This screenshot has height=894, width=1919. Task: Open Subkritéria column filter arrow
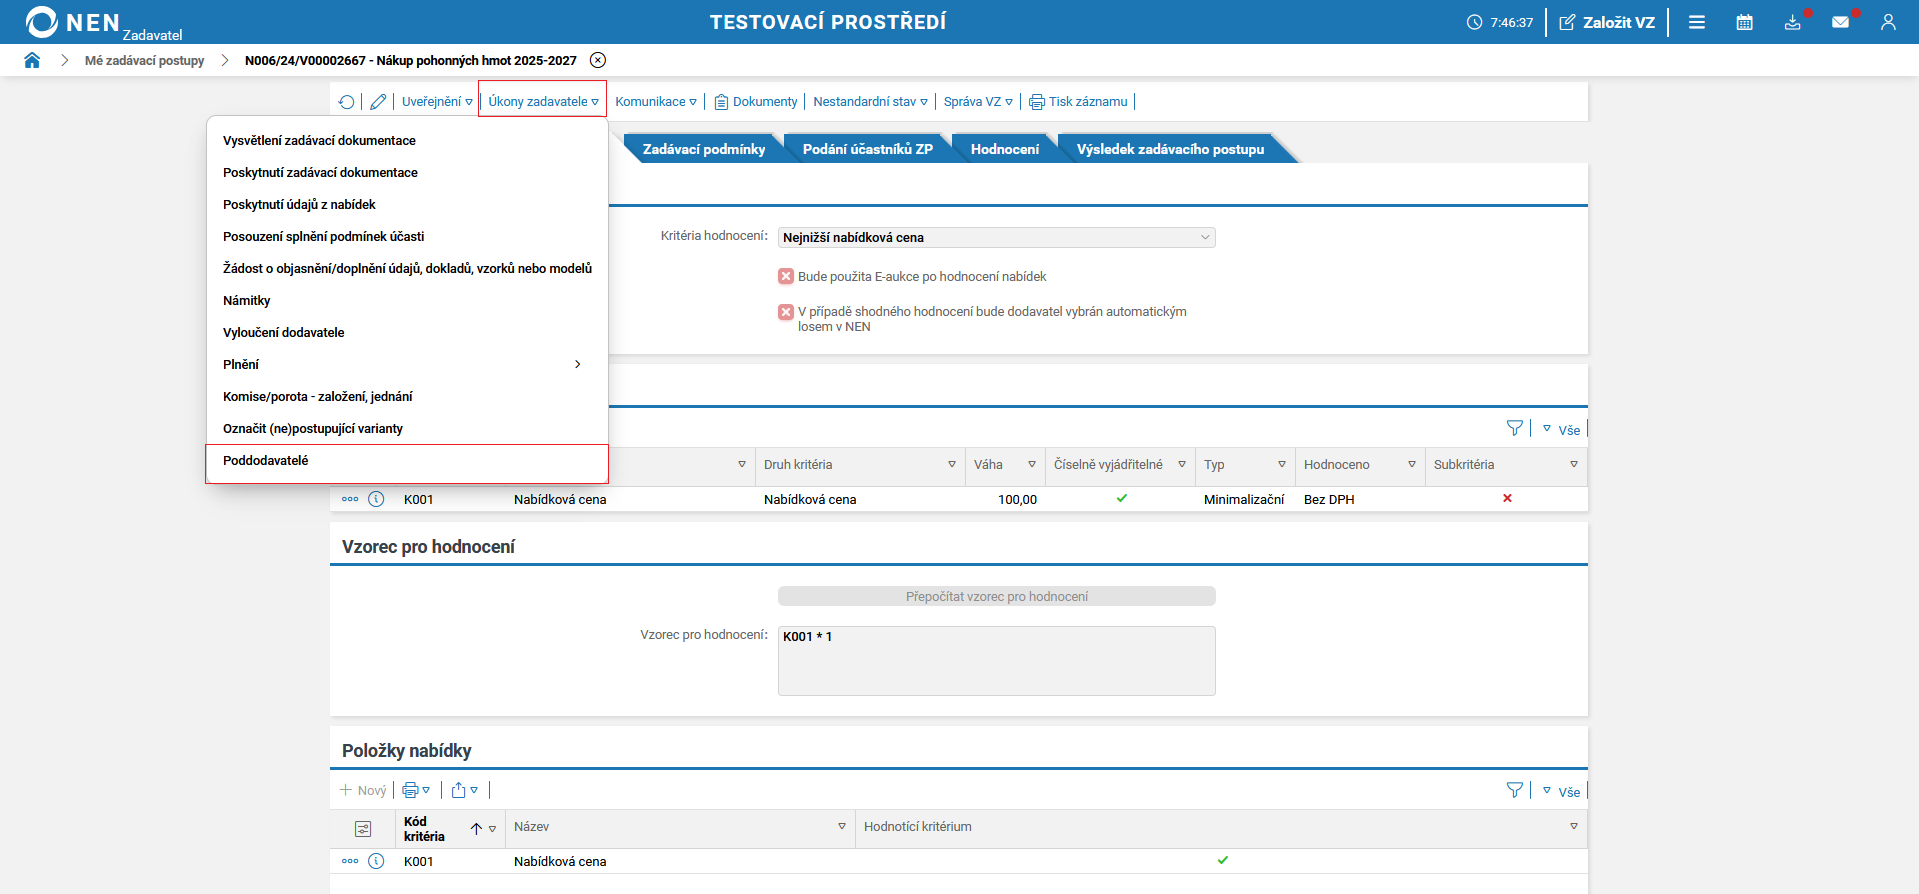pyautogui.click(x=1574, y=465)
